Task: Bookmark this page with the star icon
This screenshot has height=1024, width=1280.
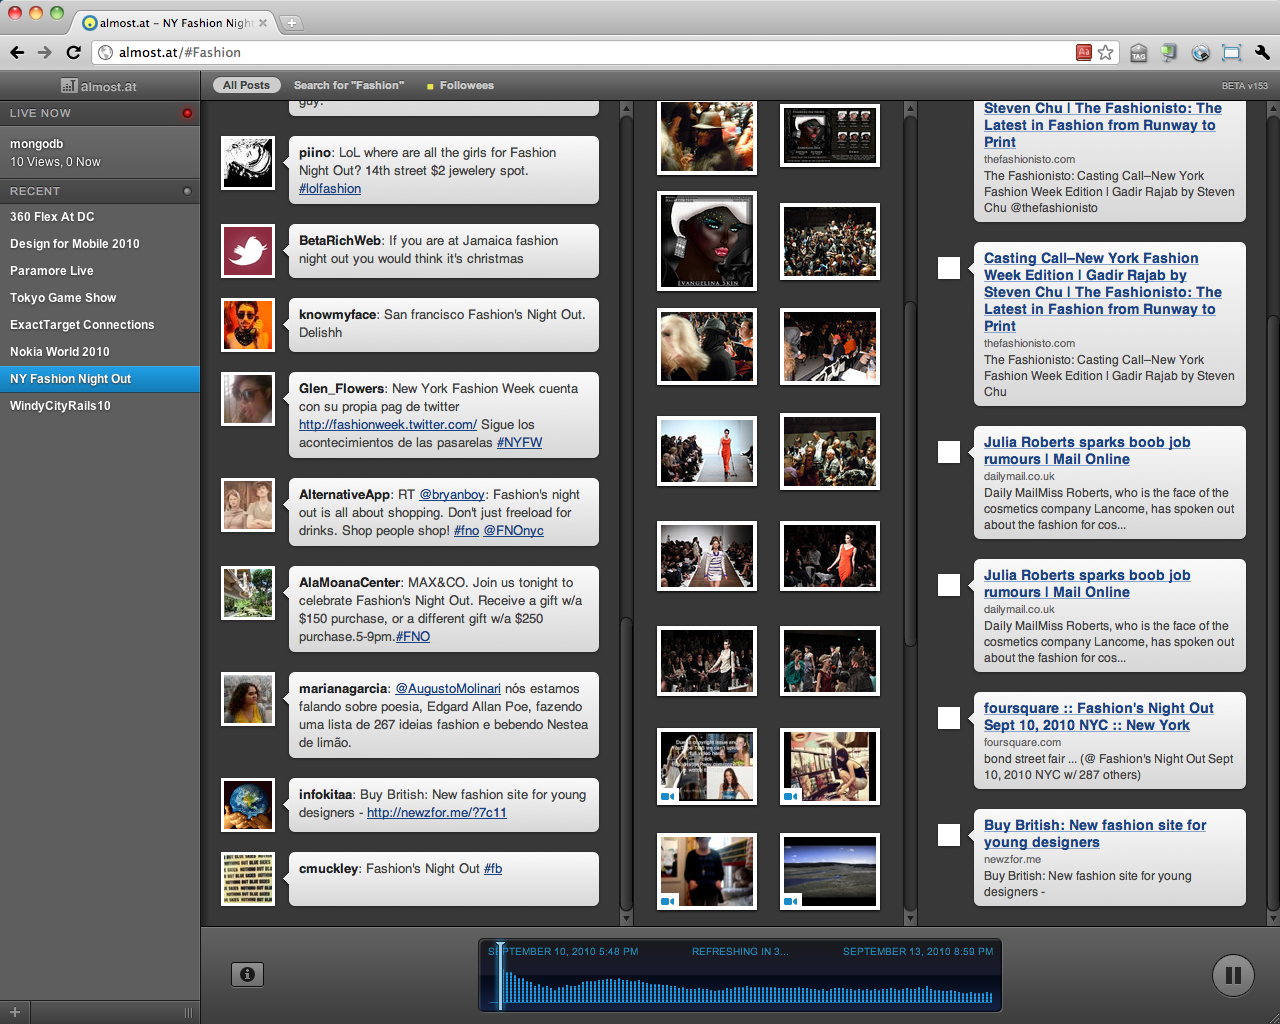Action: point(1105,52)
